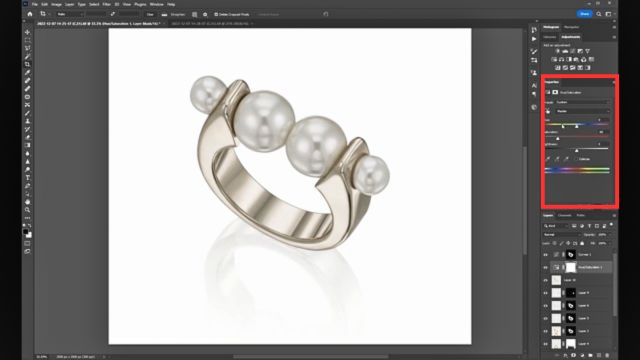The height and width of the screenshot is (360, 640).
Task: Toggle filter for type layers
Action: 589,226
